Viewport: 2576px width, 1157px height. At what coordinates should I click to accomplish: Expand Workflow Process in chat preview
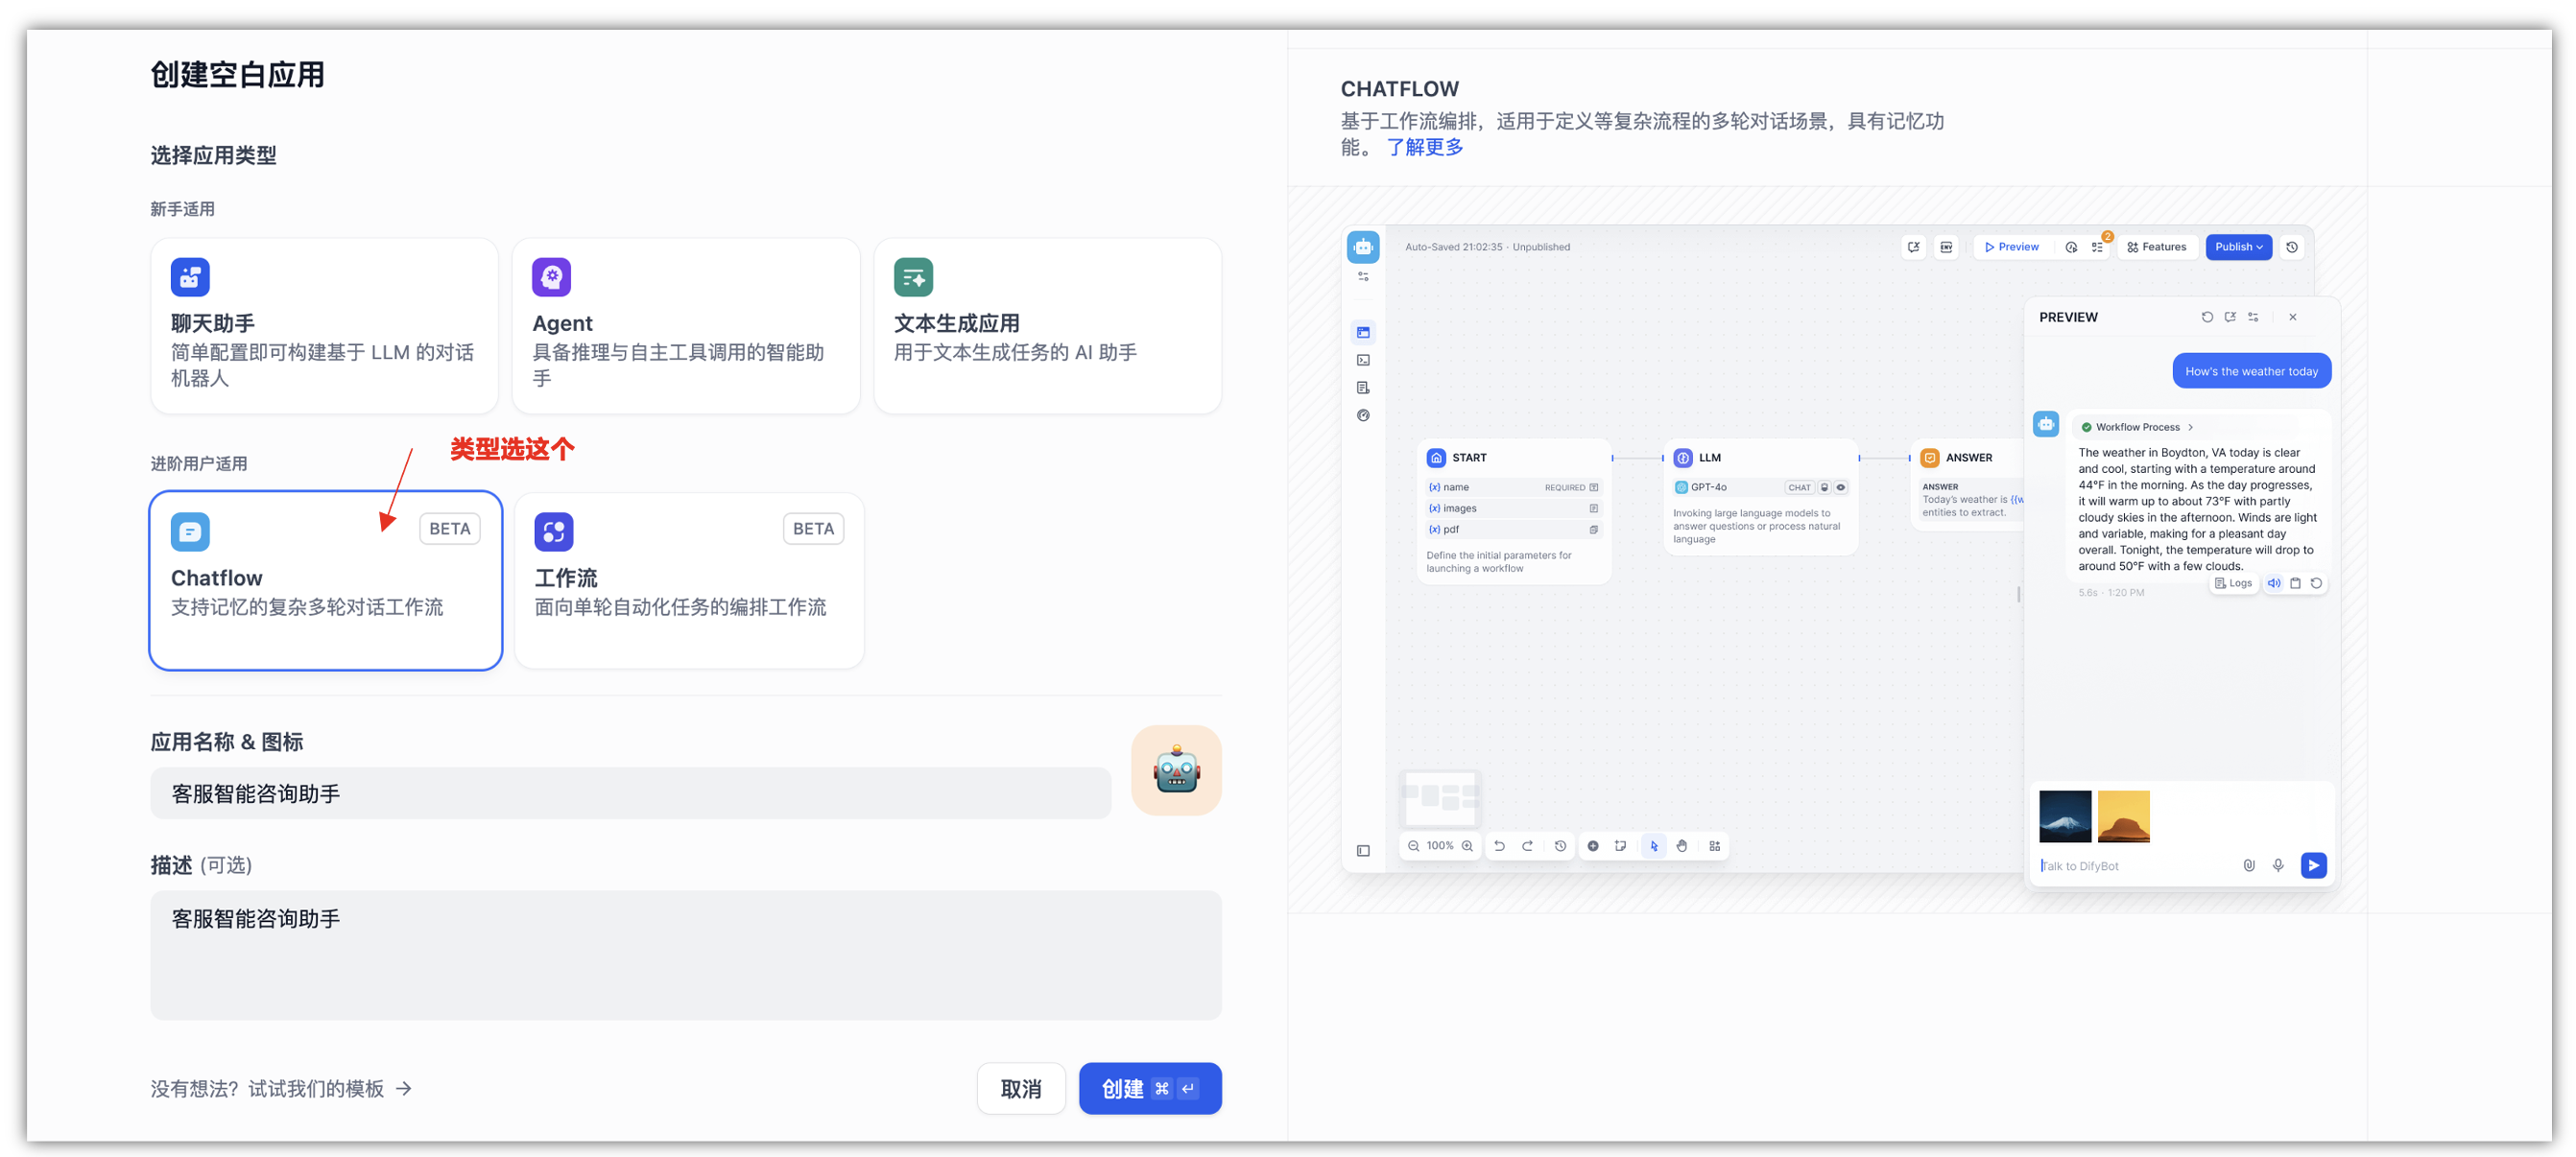pyautogui.click(x=2136, y=426)
